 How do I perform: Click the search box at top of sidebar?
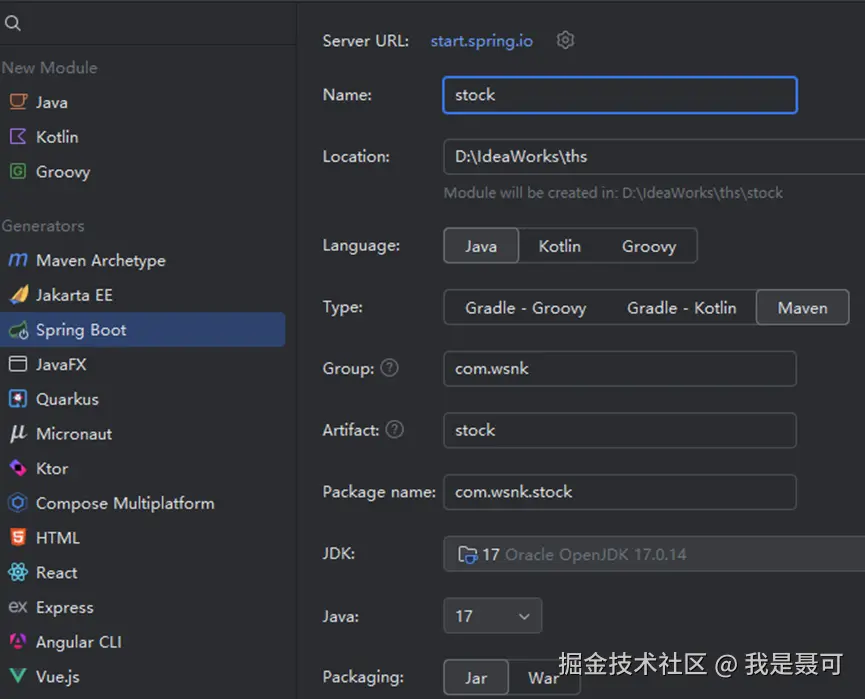pos(148,23)
